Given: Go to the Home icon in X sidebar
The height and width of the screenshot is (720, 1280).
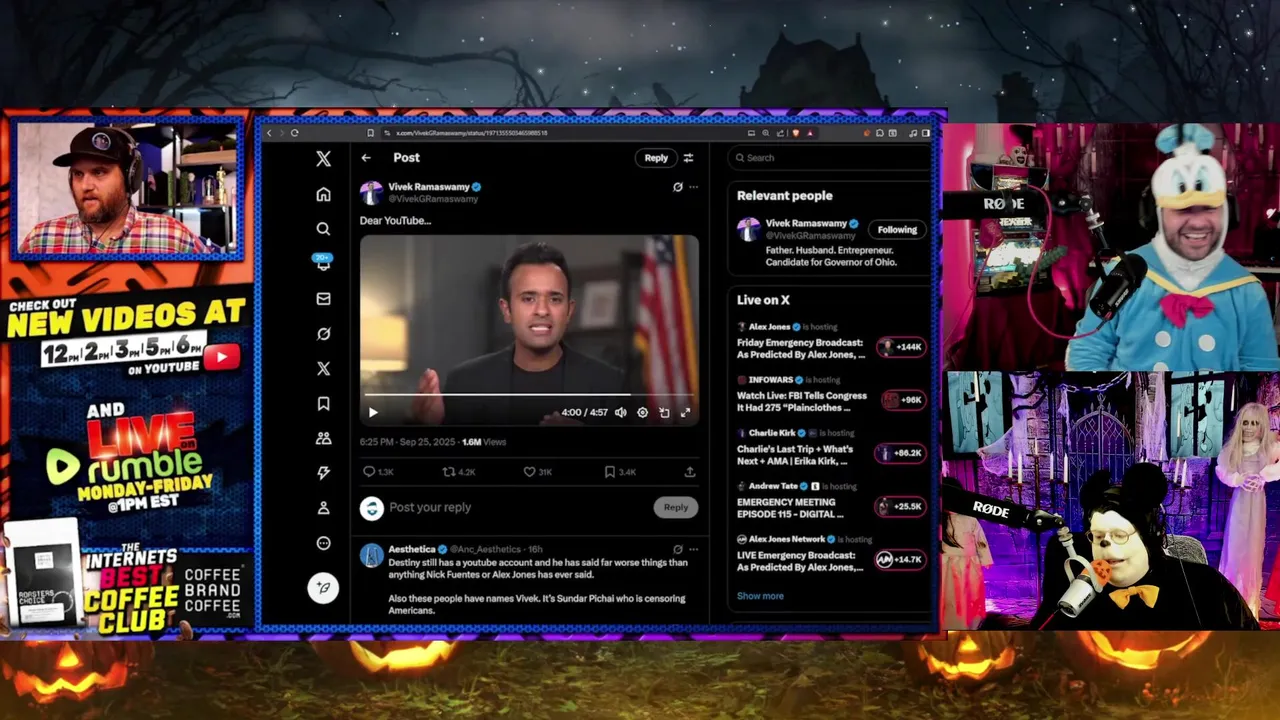Looking at the screenshot, I should (x=323, y=194).
